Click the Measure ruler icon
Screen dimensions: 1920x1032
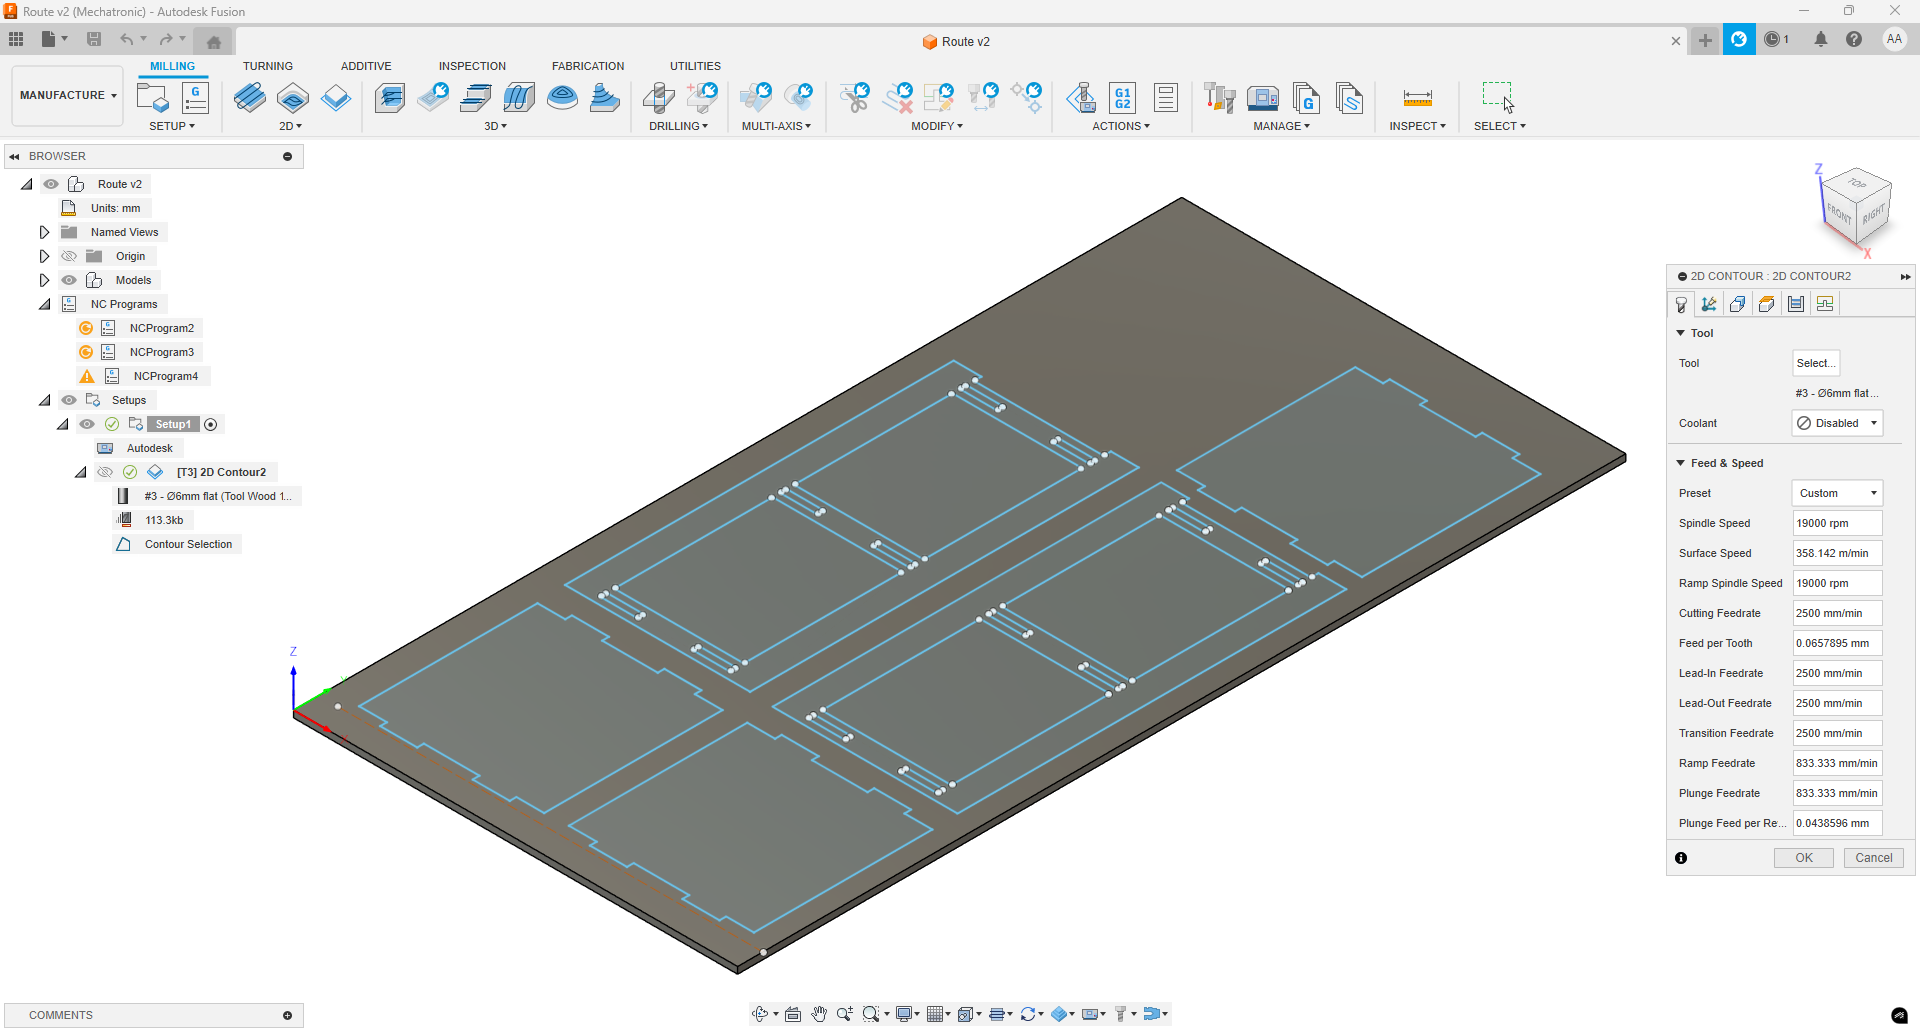click(x=1417, y=98)
